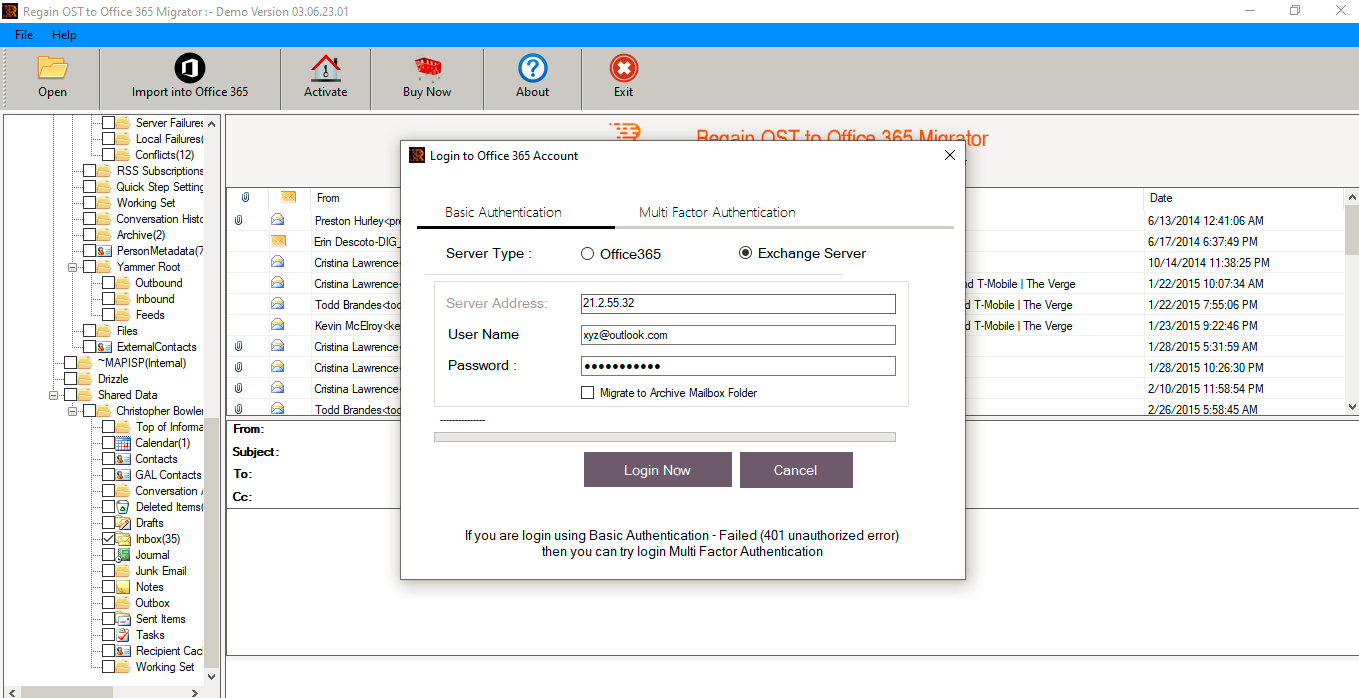Enable Migrate to Archive Mailbox Folder checkbox

point(588,393)
